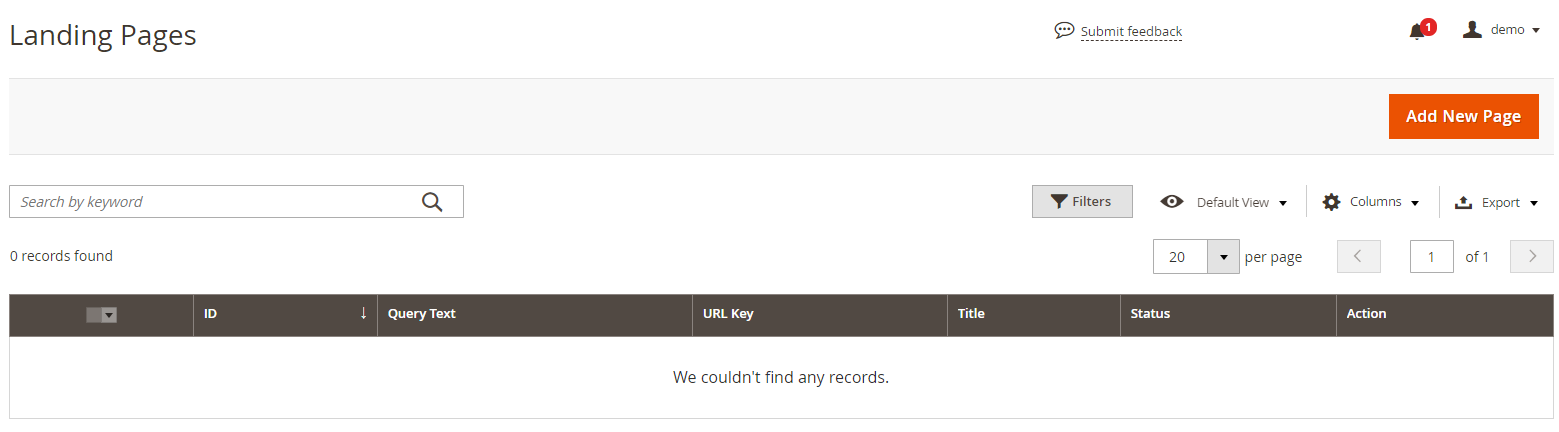This screenshot has height=432, width=1559.
Task: Click the eye icon for Default View
Action: coord(1172,201)
